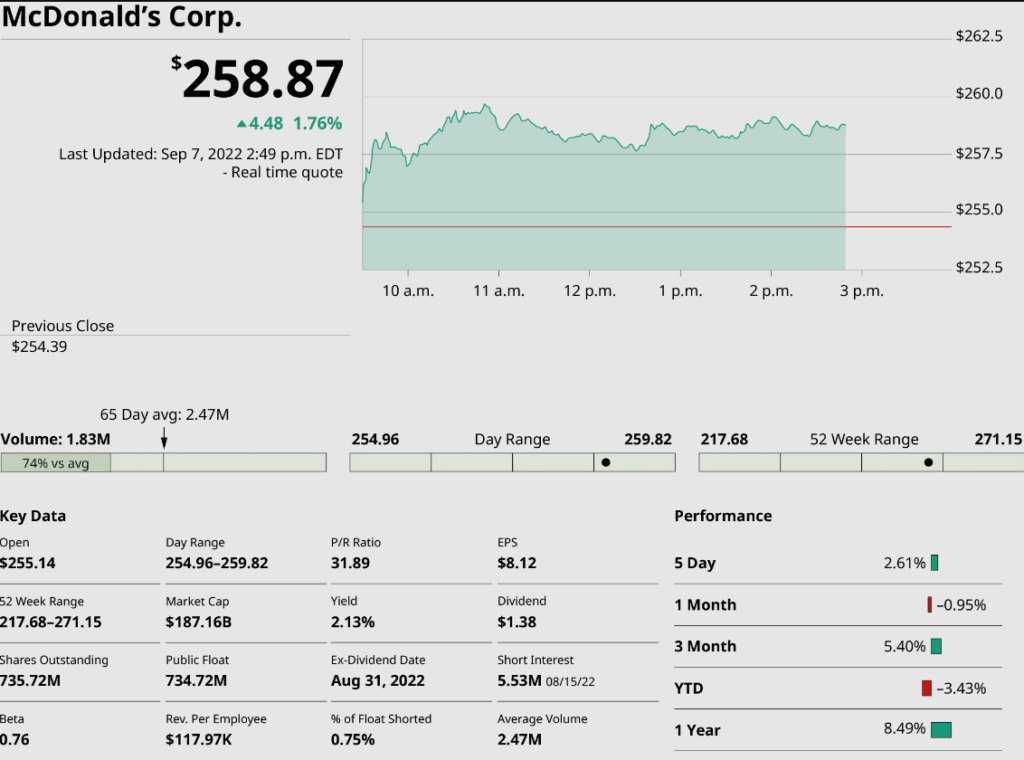Click the 10 a.m. time axis label

pyautogui.click(x=408, y=291)
